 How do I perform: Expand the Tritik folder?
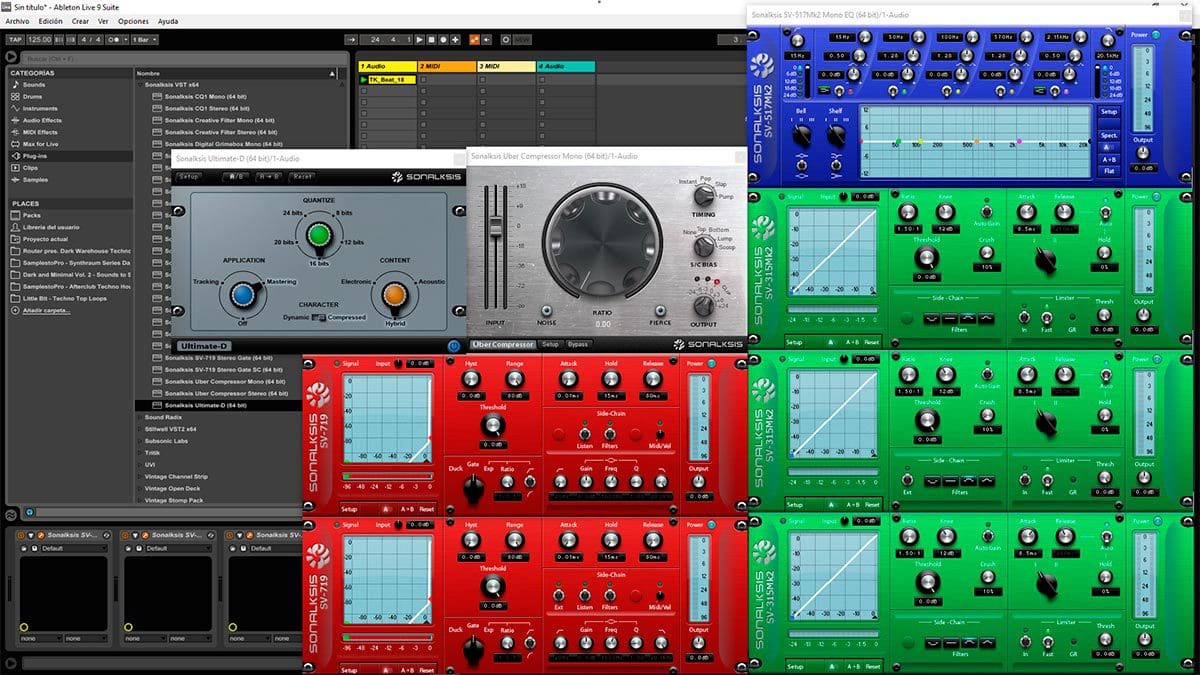[140, 452]
